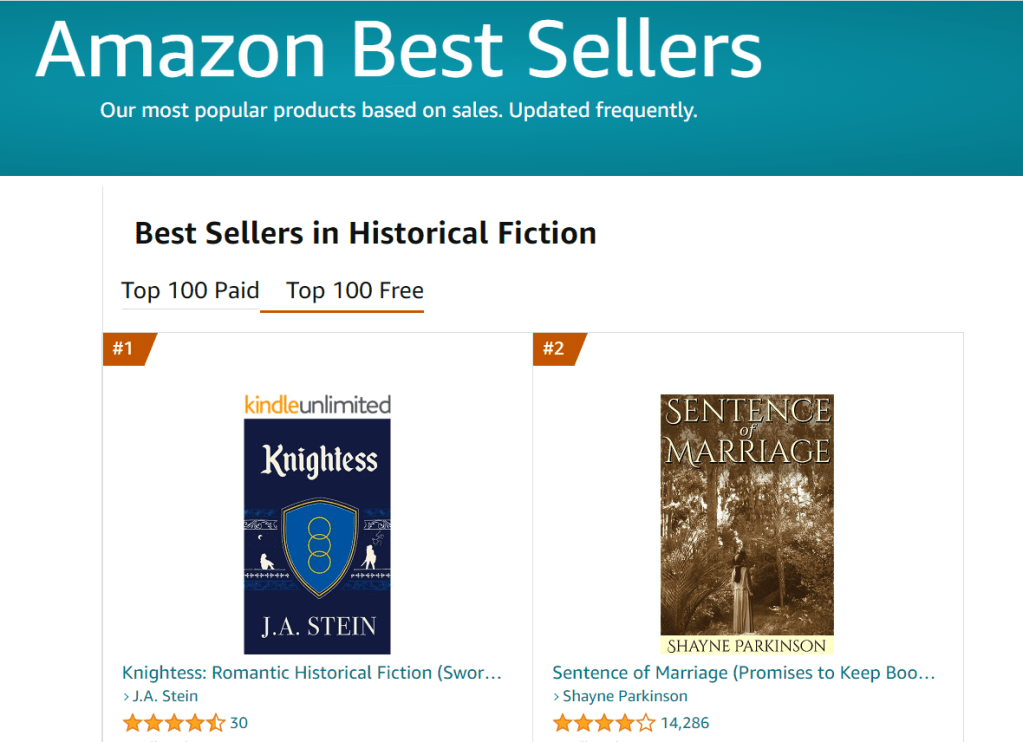Screen dimensions: 1023x742
Task: Click the star rating under J.A. Stein
Action: click(173, 723)
